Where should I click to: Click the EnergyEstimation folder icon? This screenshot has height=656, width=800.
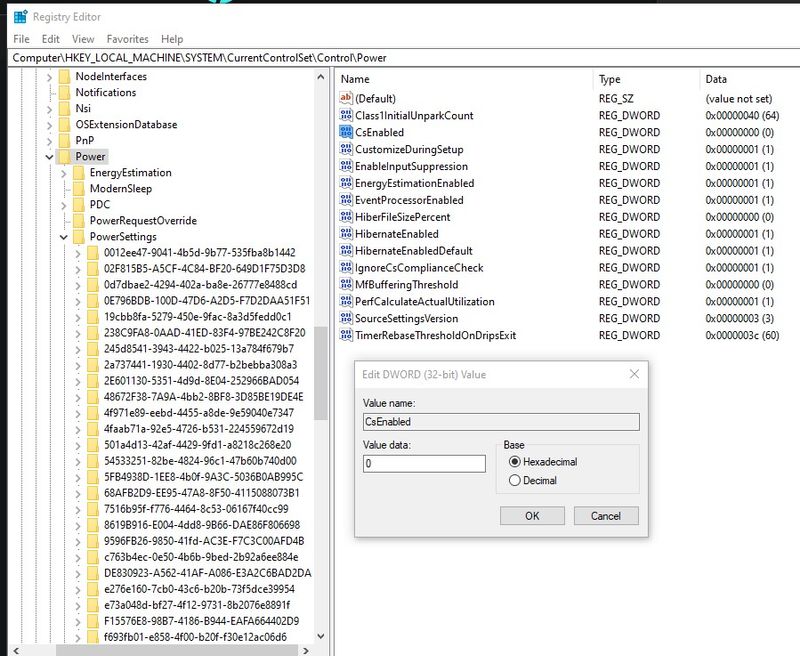pyautogui.click(x=79, y=172)
